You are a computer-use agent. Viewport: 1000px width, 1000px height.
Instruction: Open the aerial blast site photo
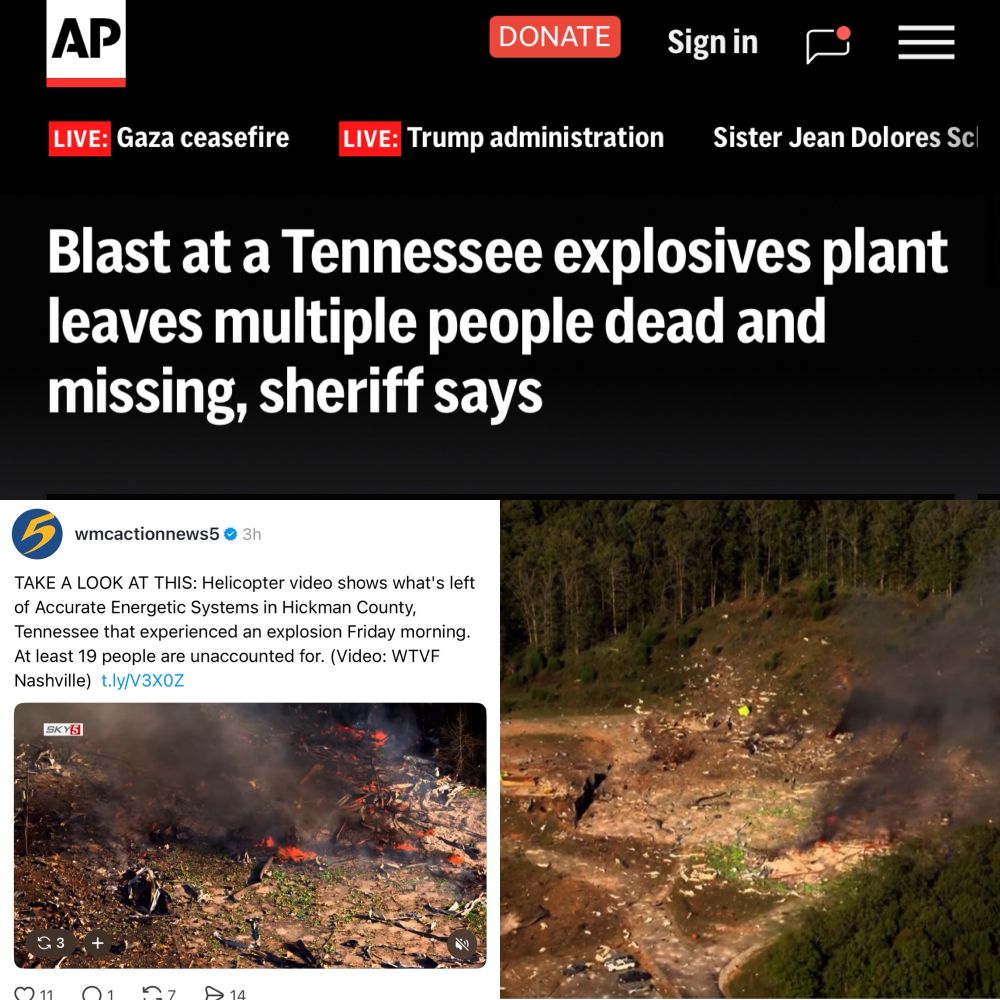(x=750, y=749)
